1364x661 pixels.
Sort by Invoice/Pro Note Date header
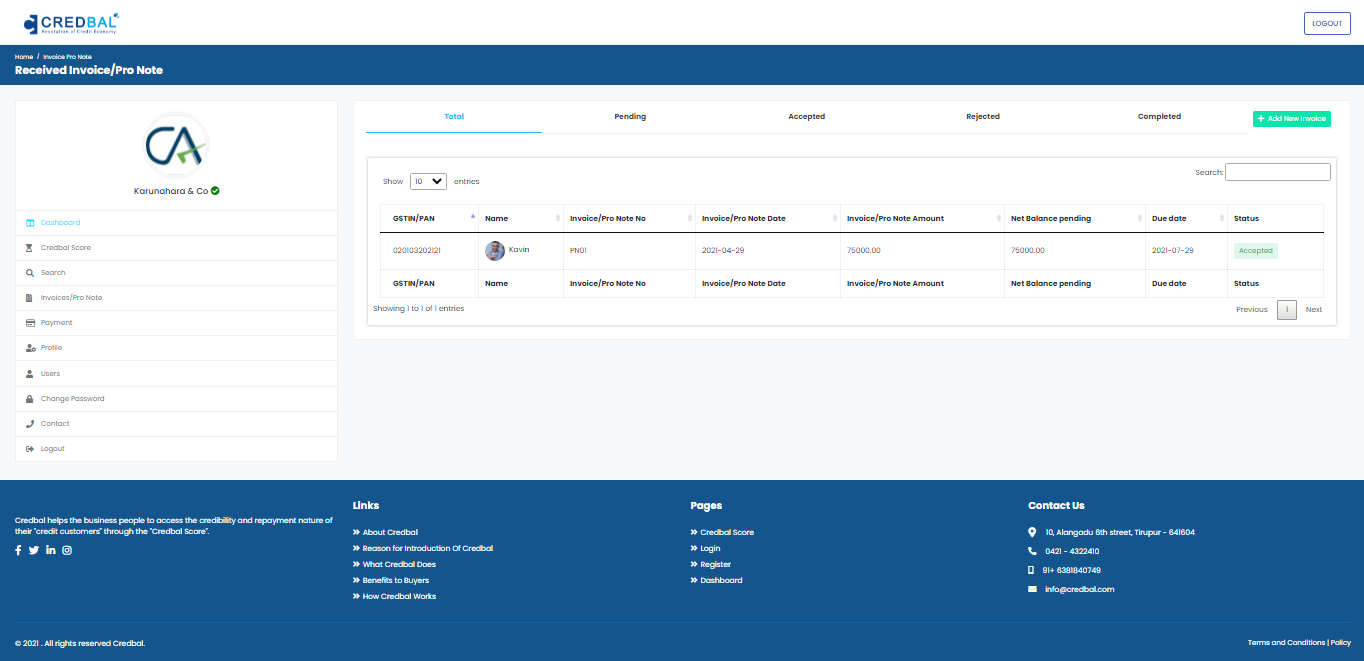point(768,218)
